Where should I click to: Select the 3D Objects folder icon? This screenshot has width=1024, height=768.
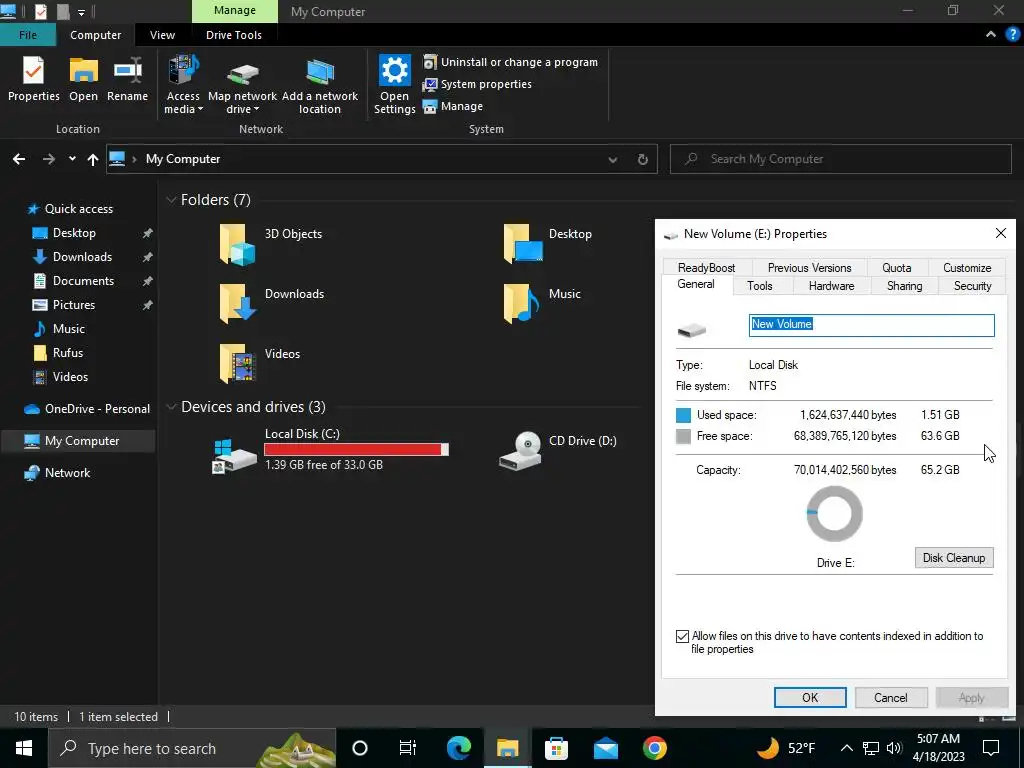[236, 244]
